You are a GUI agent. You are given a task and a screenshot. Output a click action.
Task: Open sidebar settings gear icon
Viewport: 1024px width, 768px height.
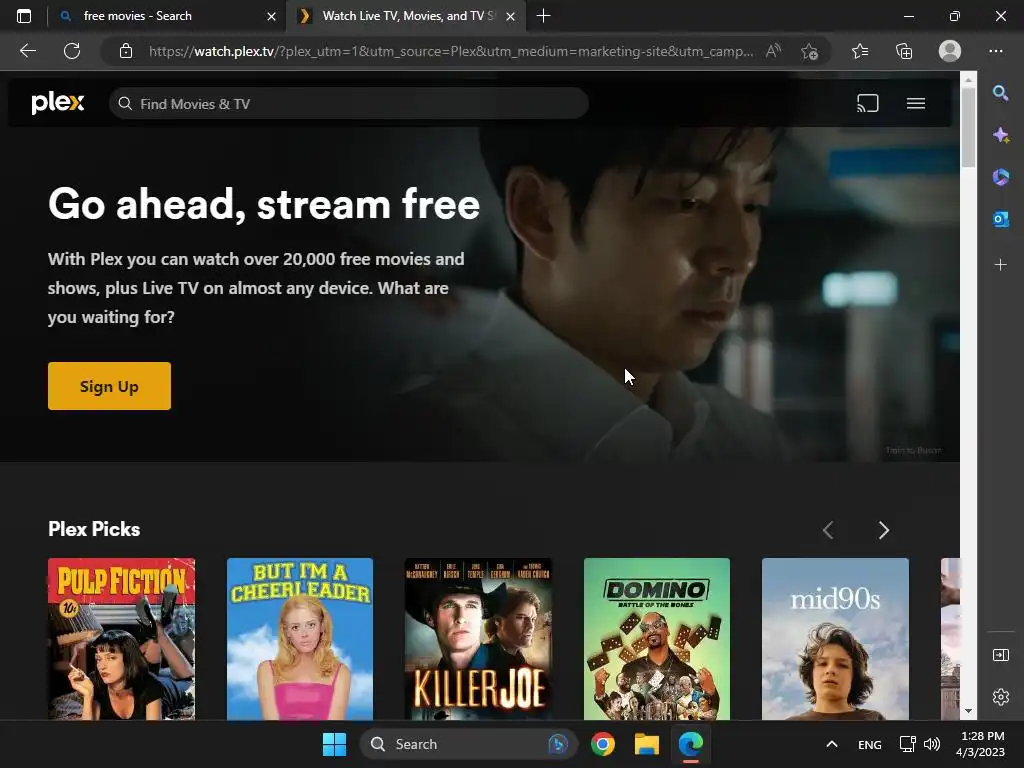tap(1000, 697)
